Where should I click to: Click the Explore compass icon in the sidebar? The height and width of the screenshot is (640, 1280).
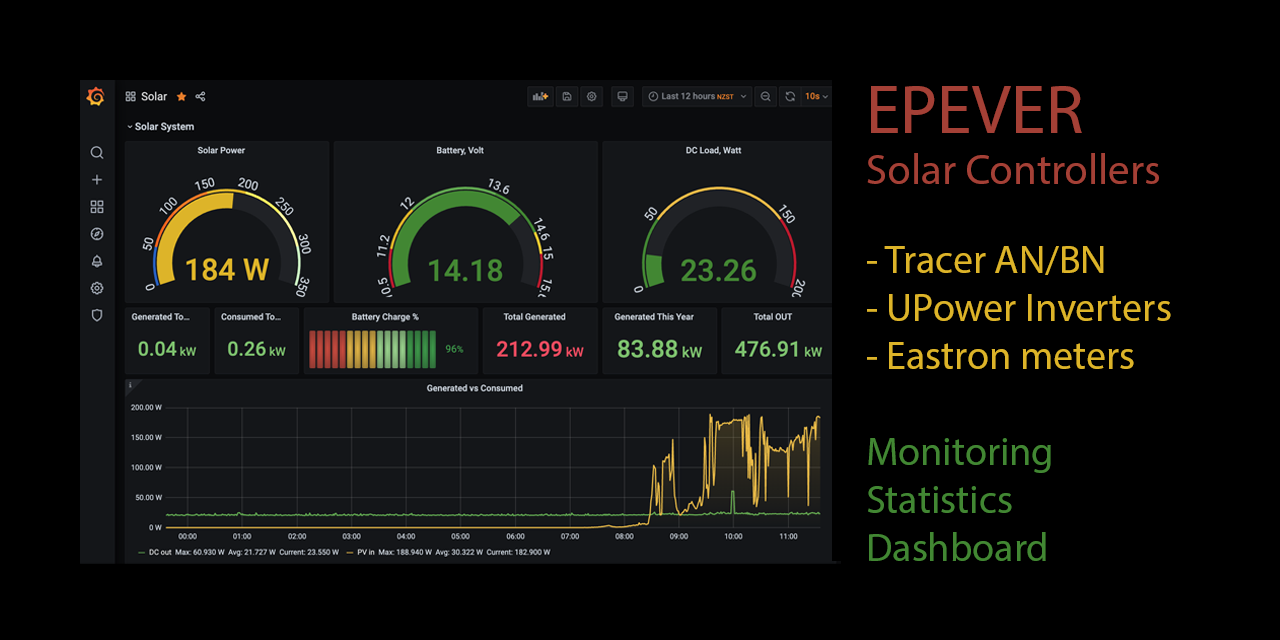pos(96,233)
